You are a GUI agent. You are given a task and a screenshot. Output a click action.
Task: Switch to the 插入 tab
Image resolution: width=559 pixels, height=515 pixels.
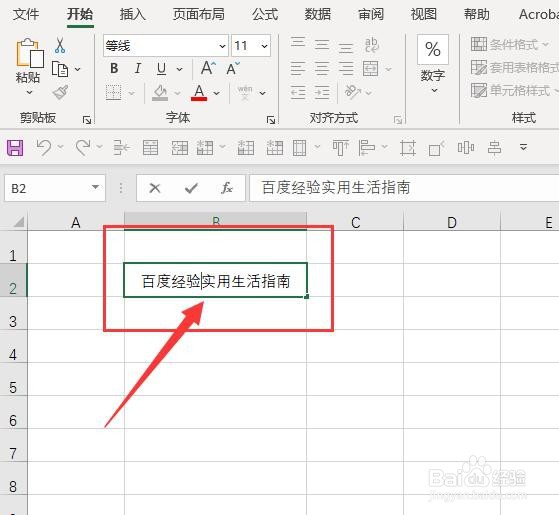pyautogui.click(x=132, y=14)
